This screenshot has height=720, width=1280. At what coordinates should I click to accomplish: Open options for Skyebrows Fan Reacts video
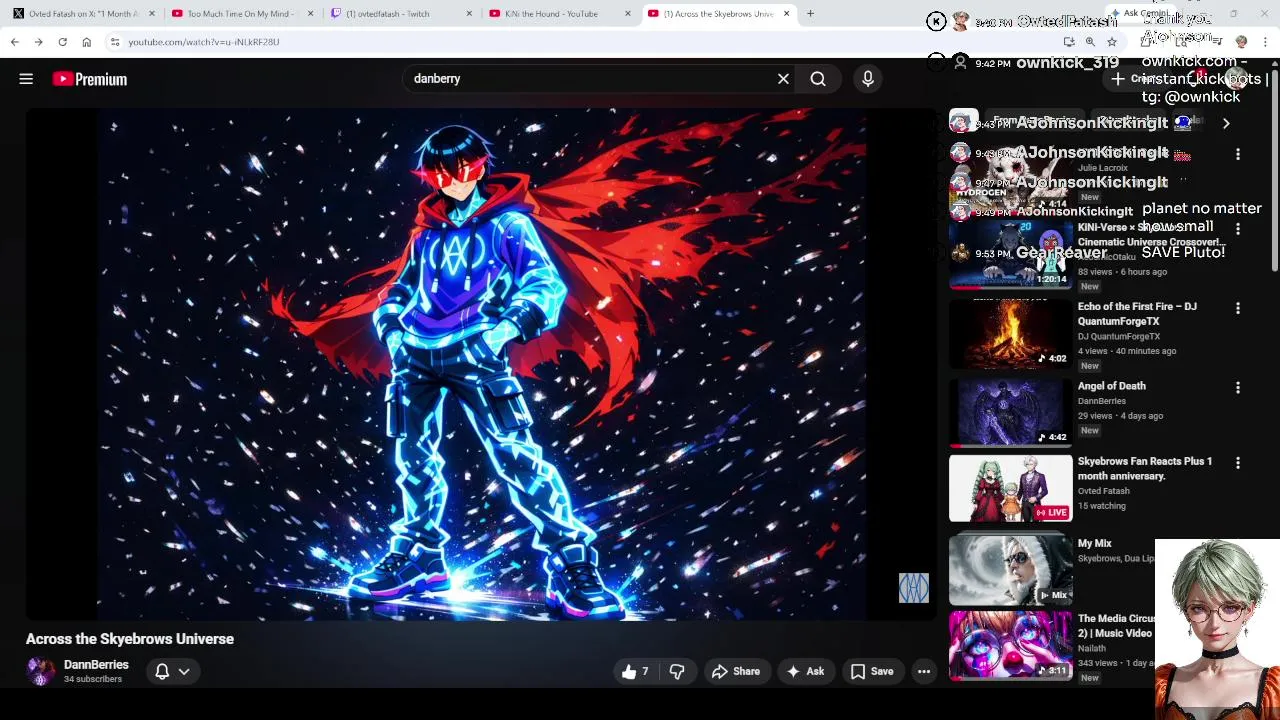click(x=1238, y=463)
